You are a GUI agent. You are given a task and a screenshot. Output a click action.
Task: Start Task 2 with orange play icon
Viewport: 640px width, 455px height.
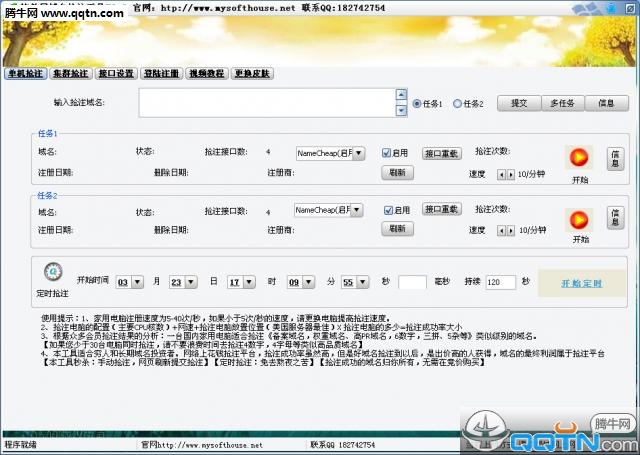579,220
